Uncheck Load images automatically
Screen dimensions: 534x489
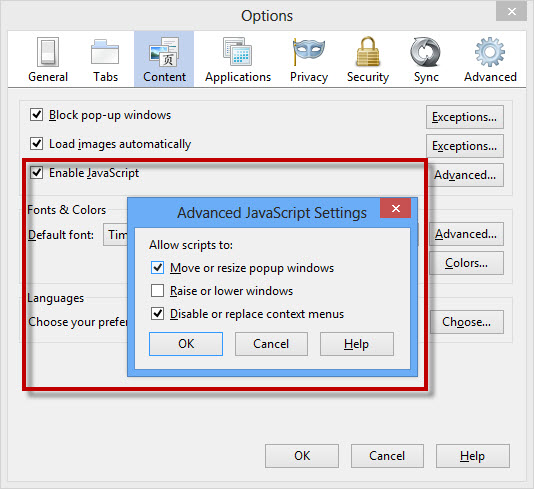36,144
